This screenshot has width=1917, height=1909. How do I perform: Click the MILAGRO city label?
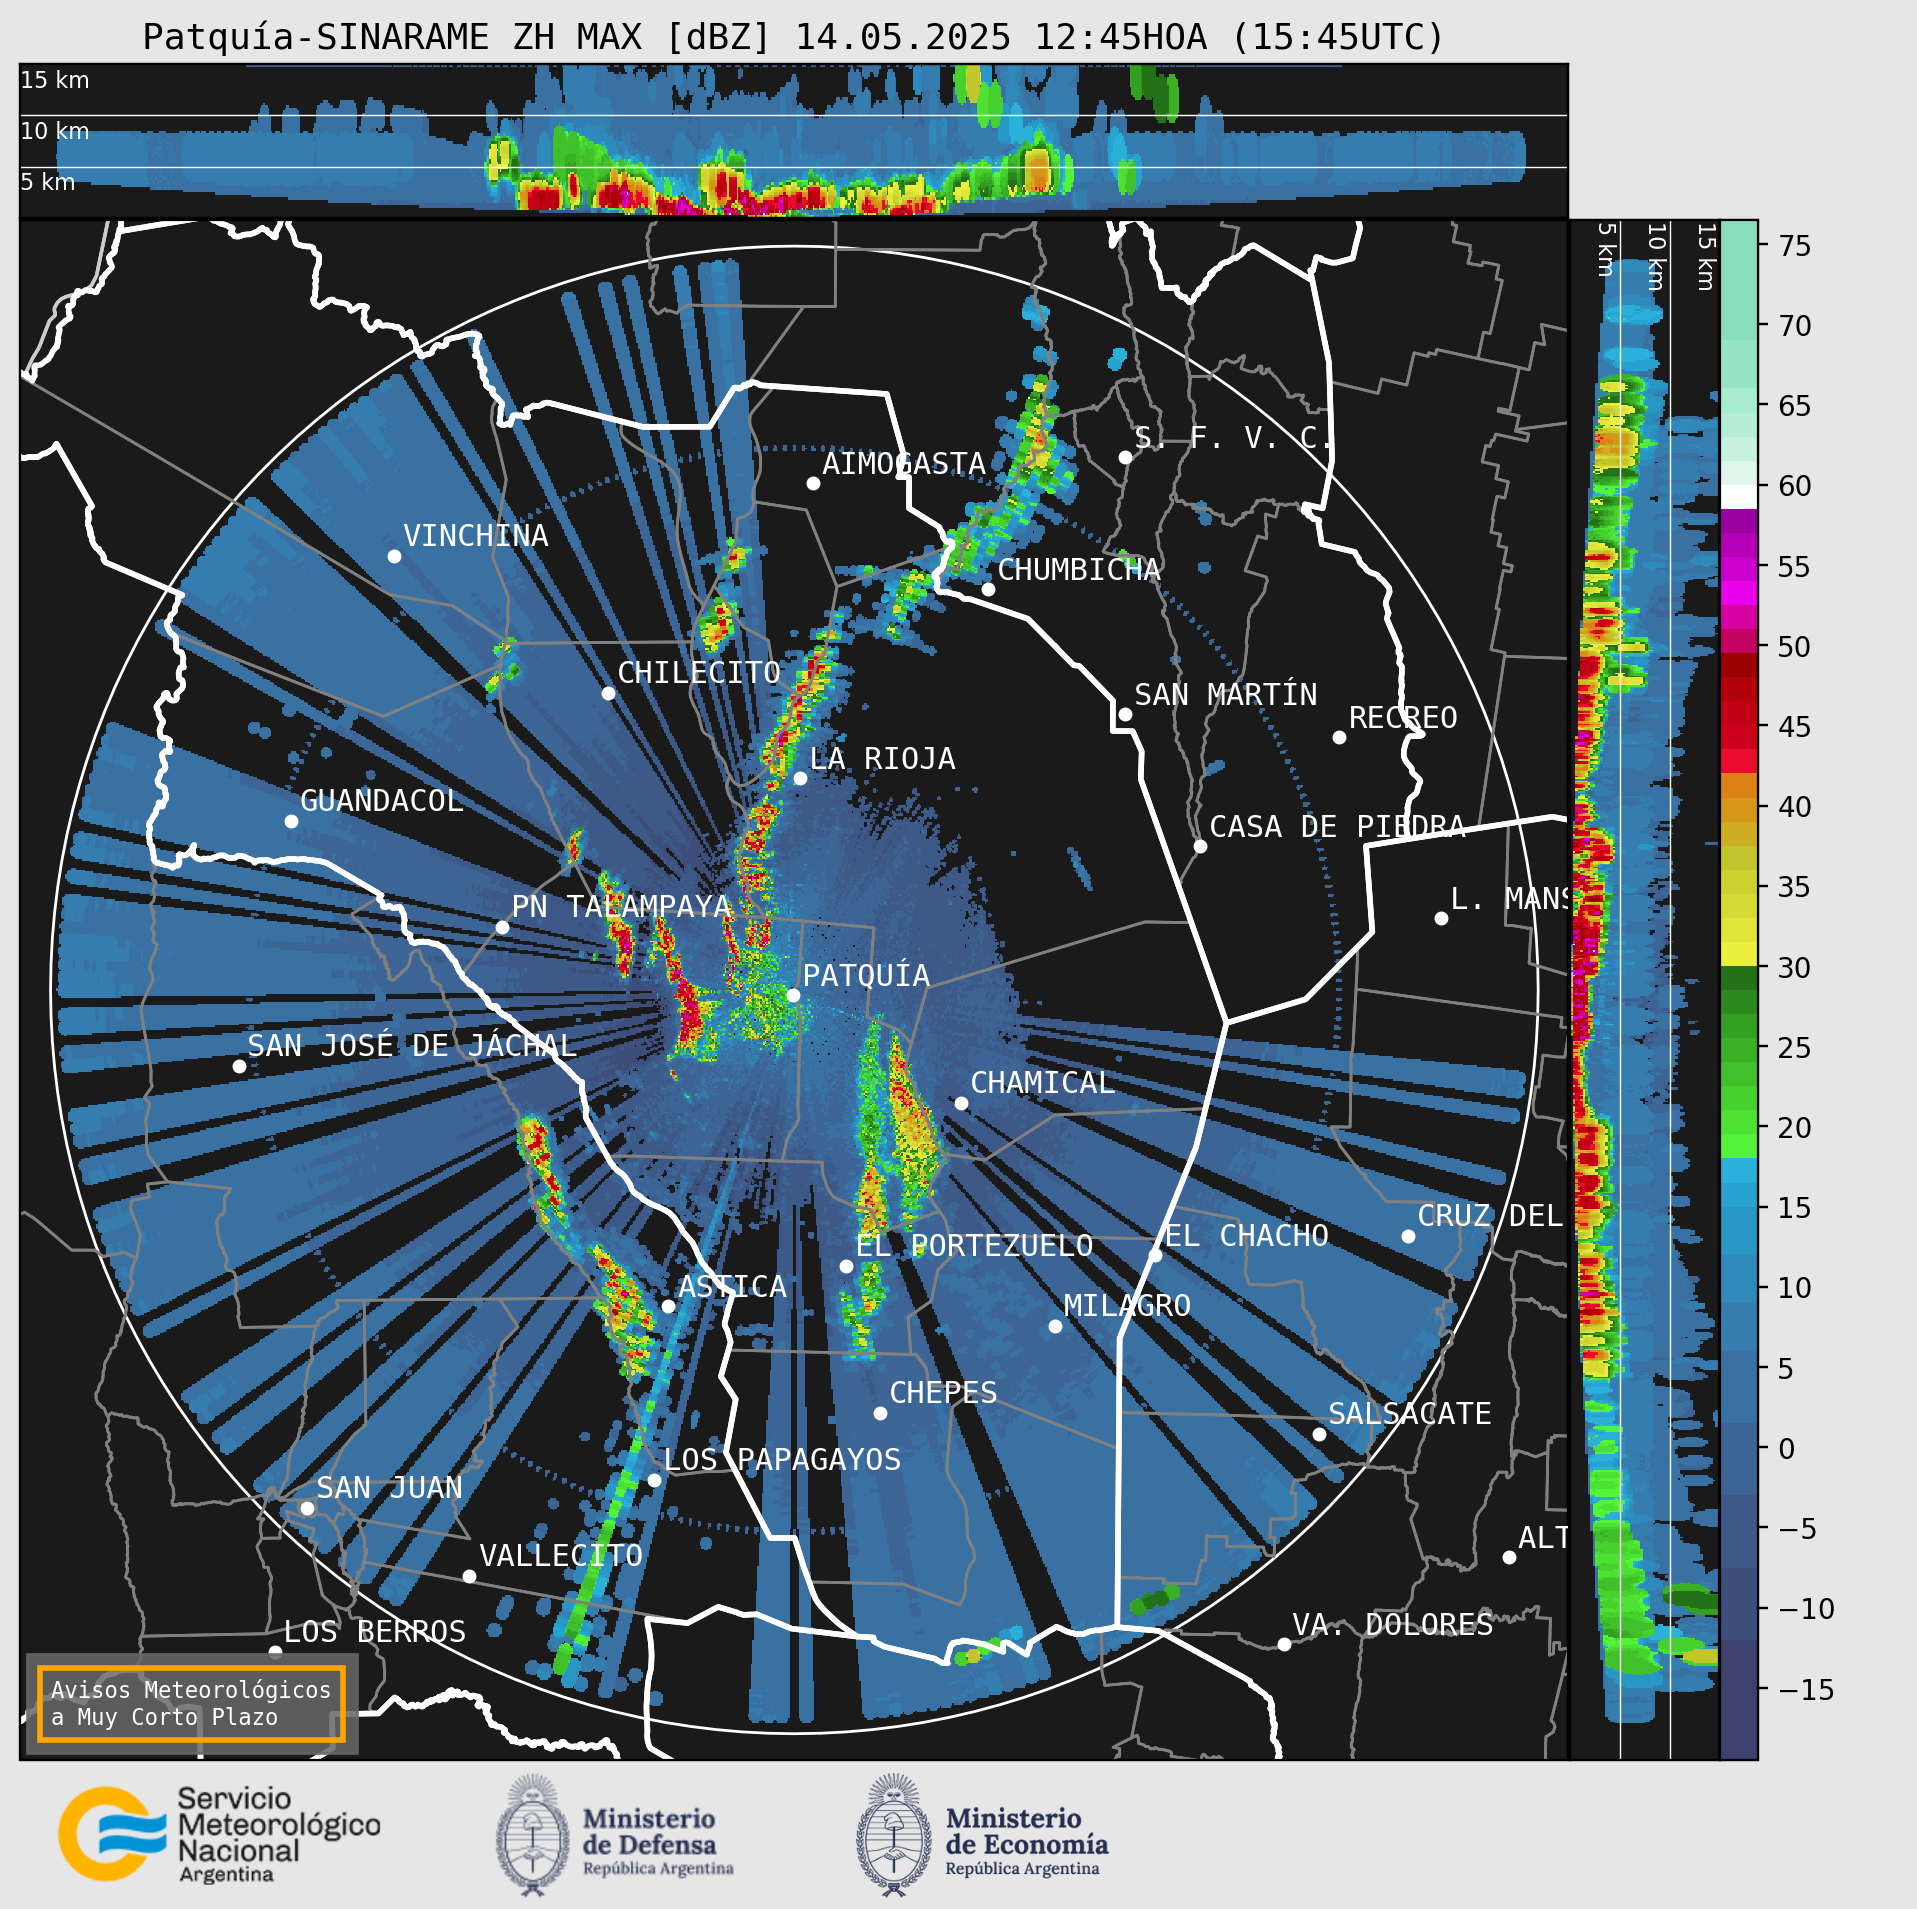(x=1127, y=1306)
